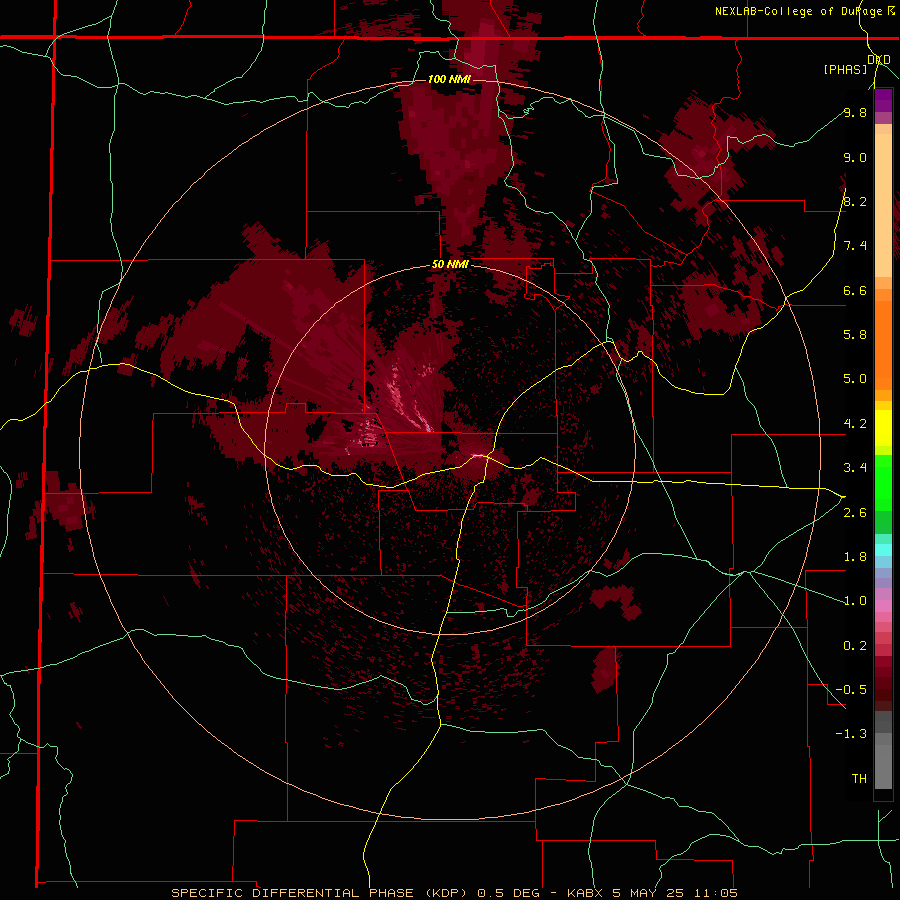The width and height of the screenshot is (900, 900).
Task: Pick the bright green swatch on color bar
Action: coord(883,482)
